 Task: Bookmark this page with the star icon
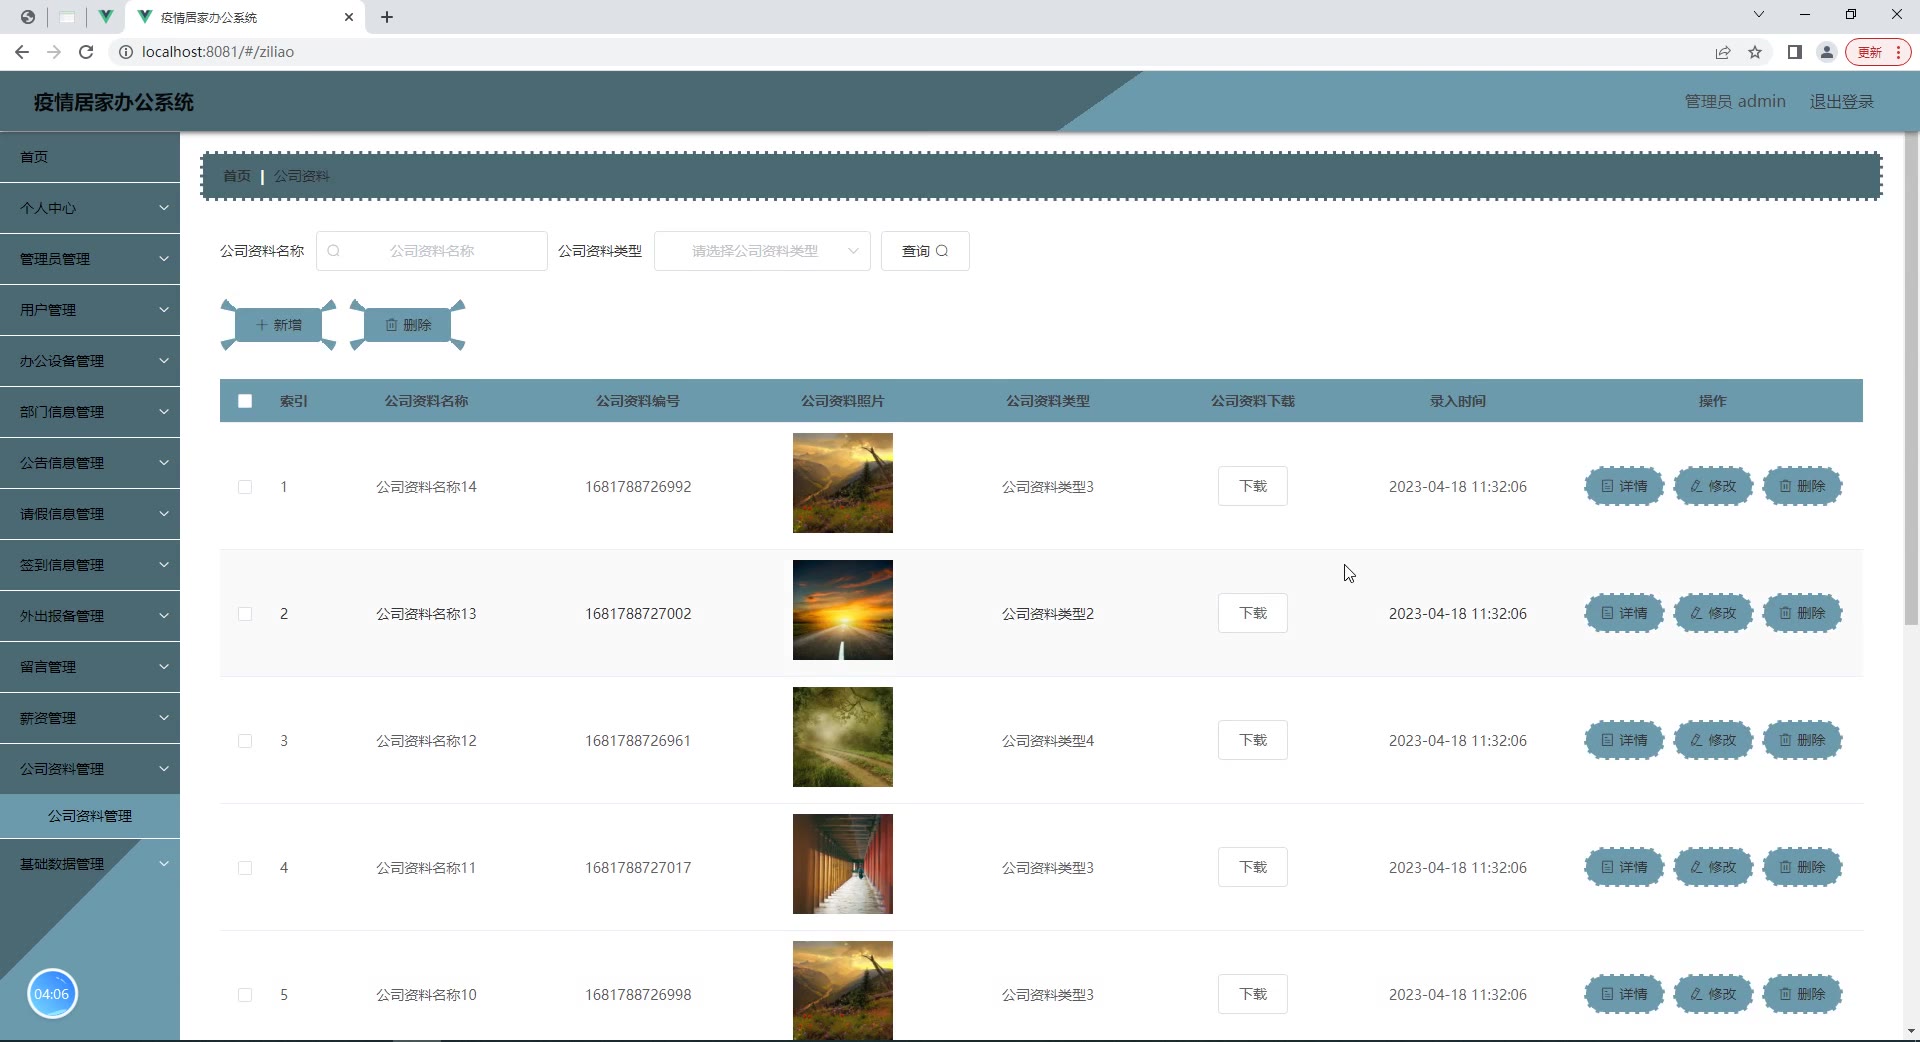click(1755, 52)
